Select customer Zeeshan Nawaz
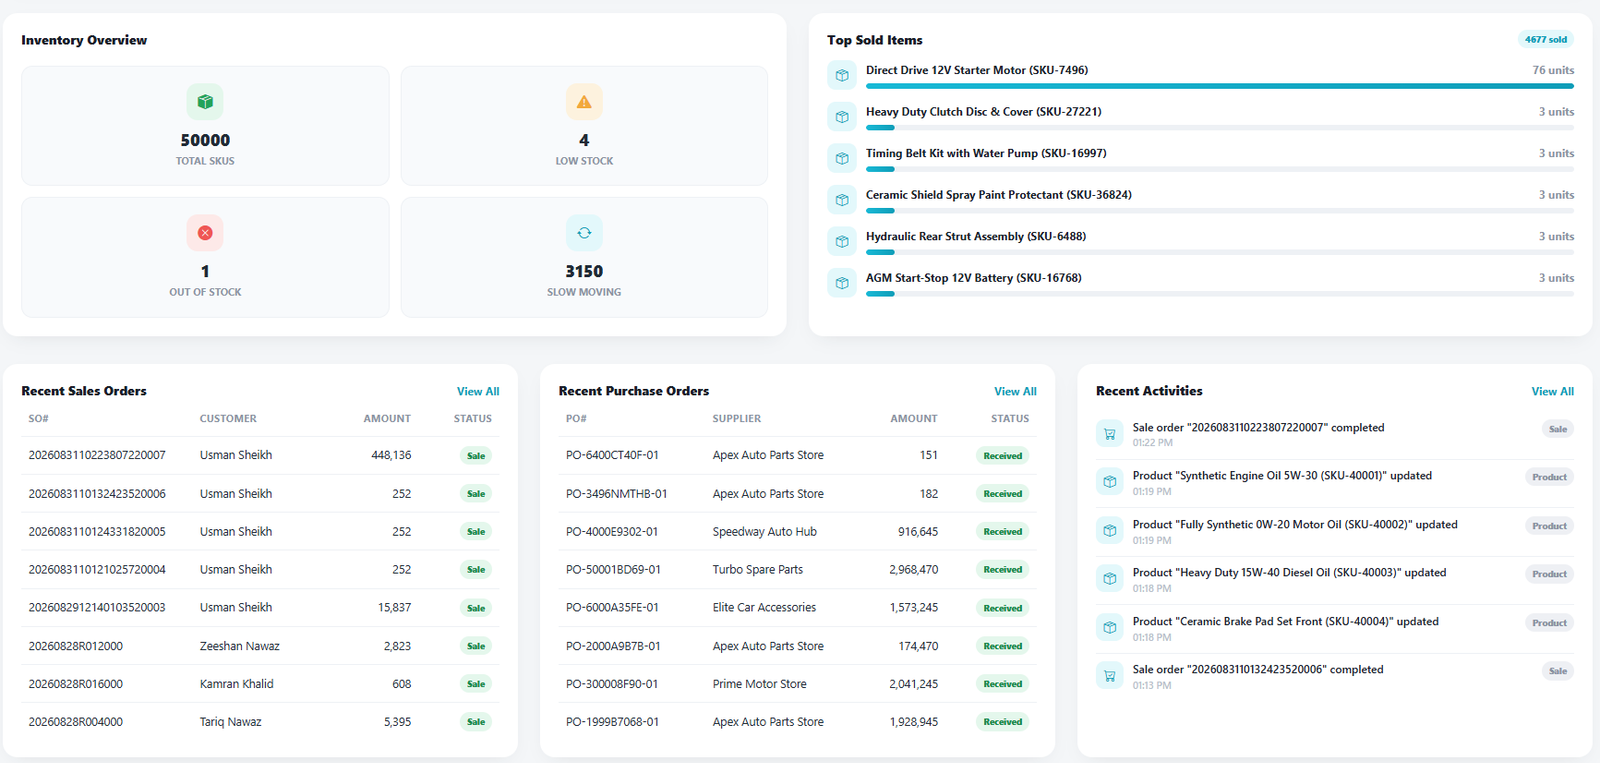 240,646
